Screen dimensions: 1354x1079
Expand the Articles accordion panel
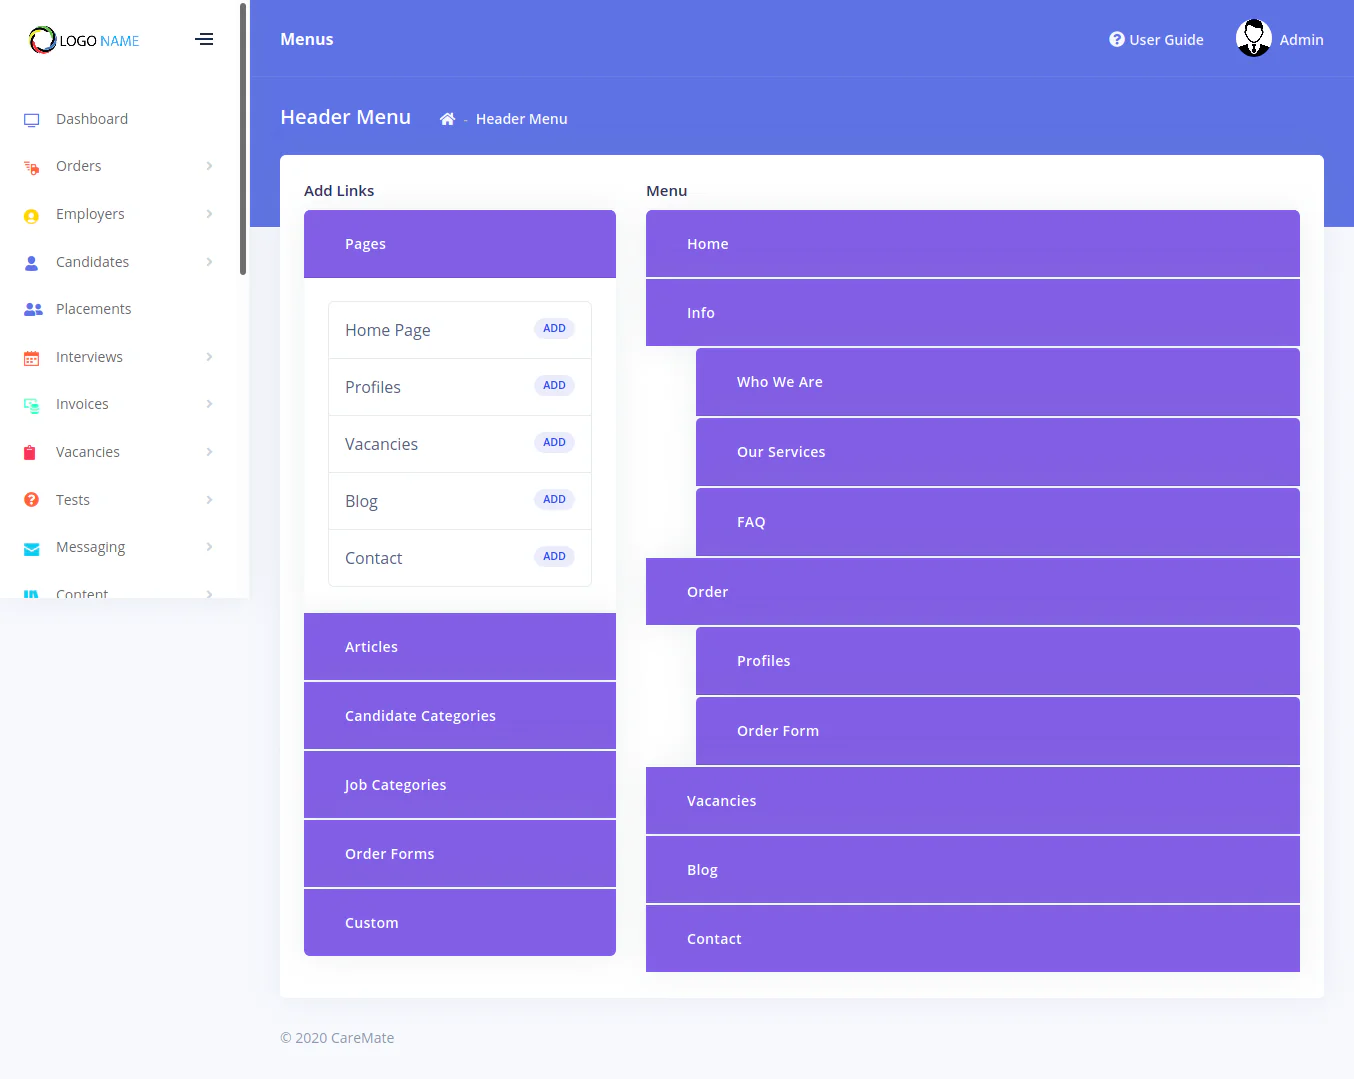coord(459,647)
